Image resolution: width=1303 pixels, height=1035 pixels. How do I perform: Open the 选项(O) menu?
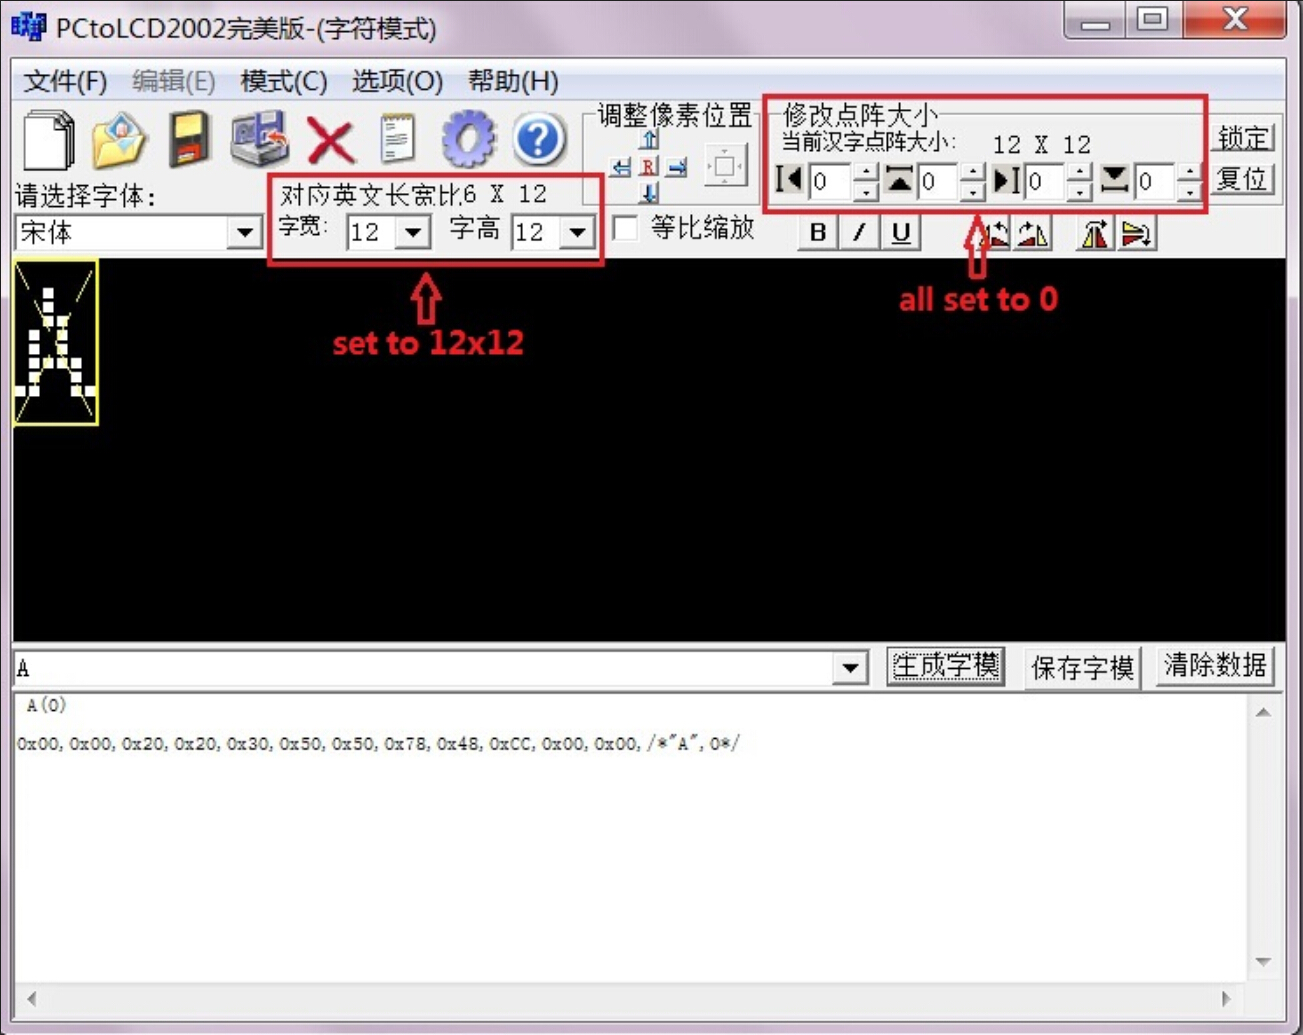397,81
